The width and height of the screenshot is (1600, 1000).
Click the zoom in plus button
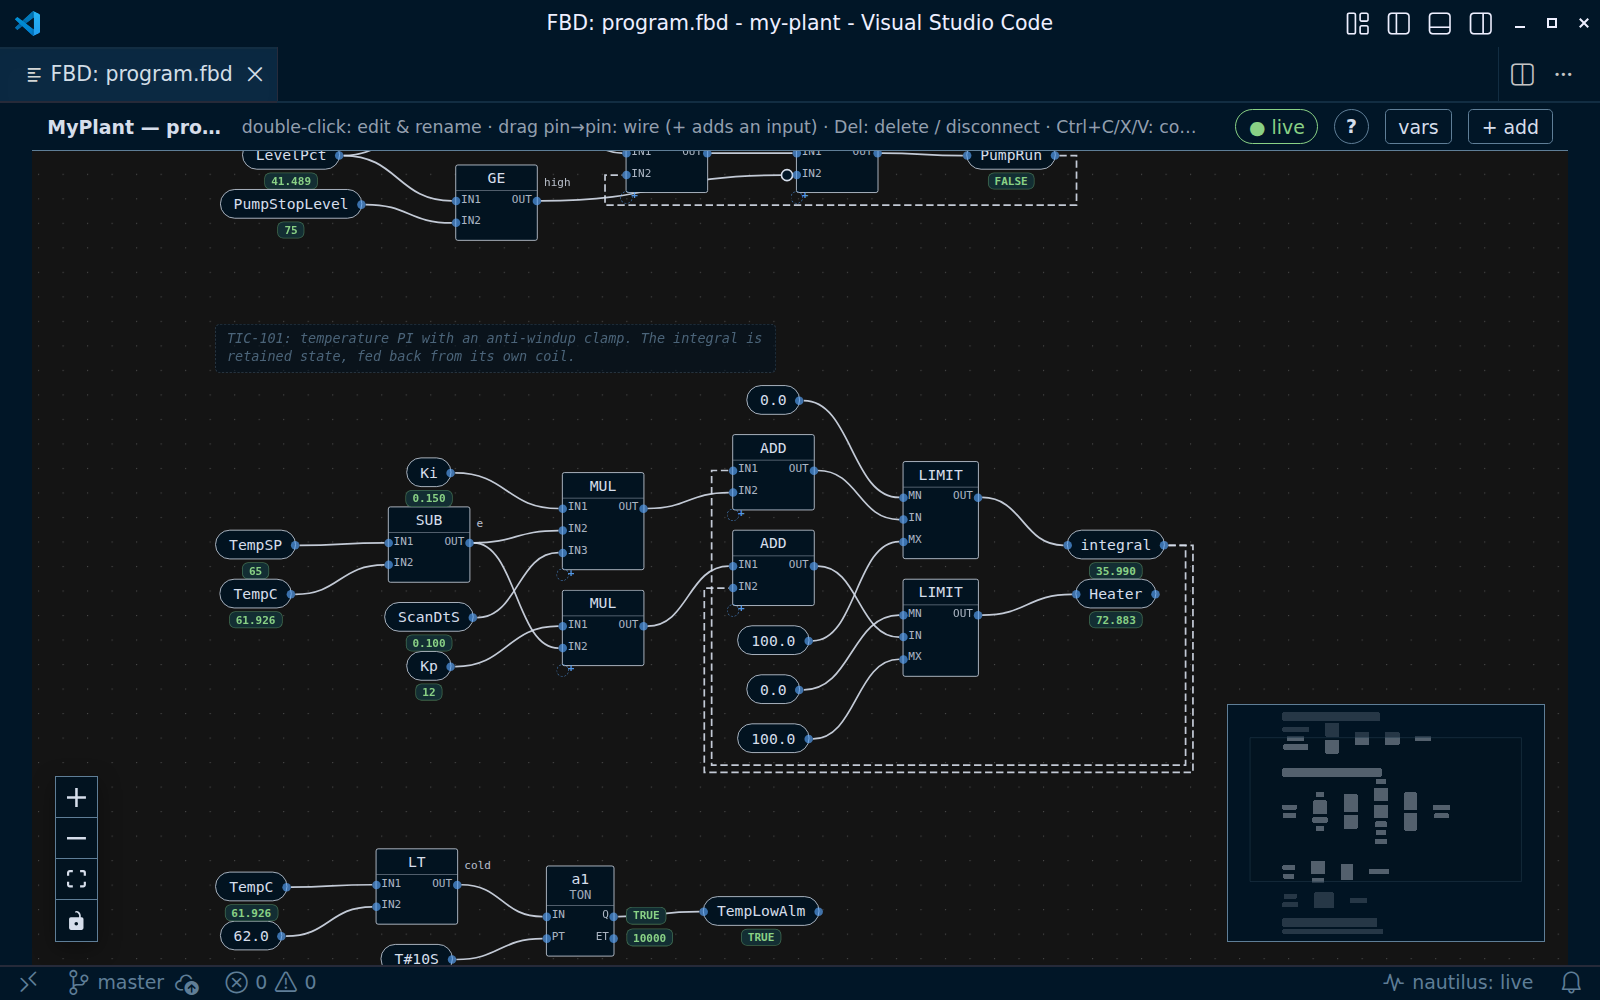click(76, 798)
